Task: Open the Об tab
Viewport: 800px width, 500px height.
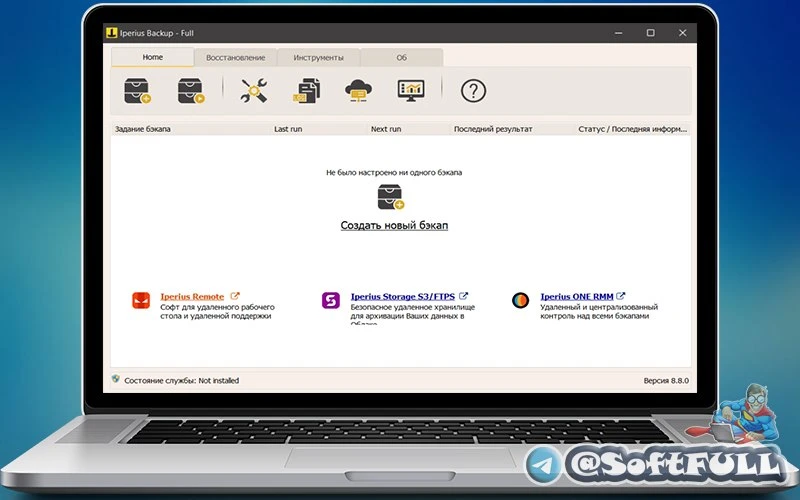Action: [x=402, y=58]
